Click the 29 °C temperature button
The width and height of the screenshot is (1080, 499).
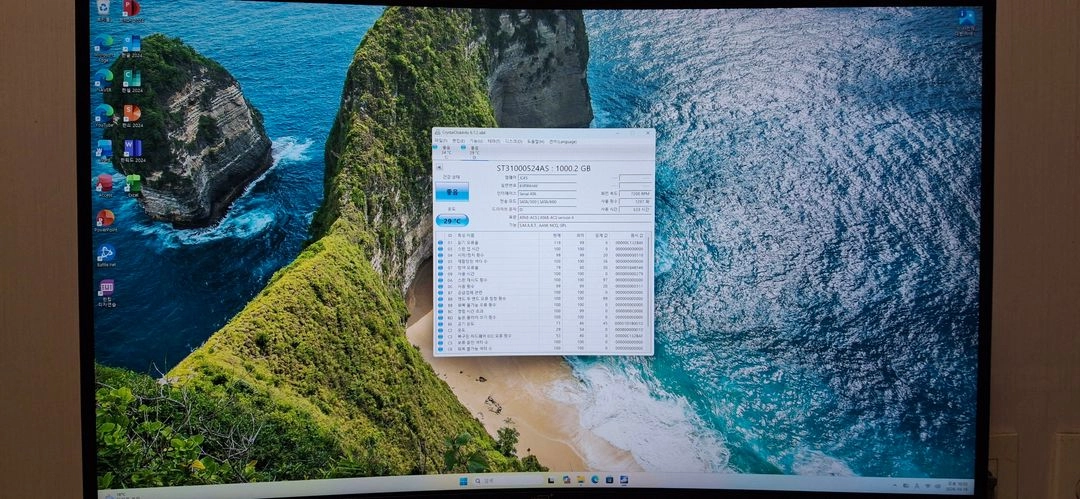[453, 221]
